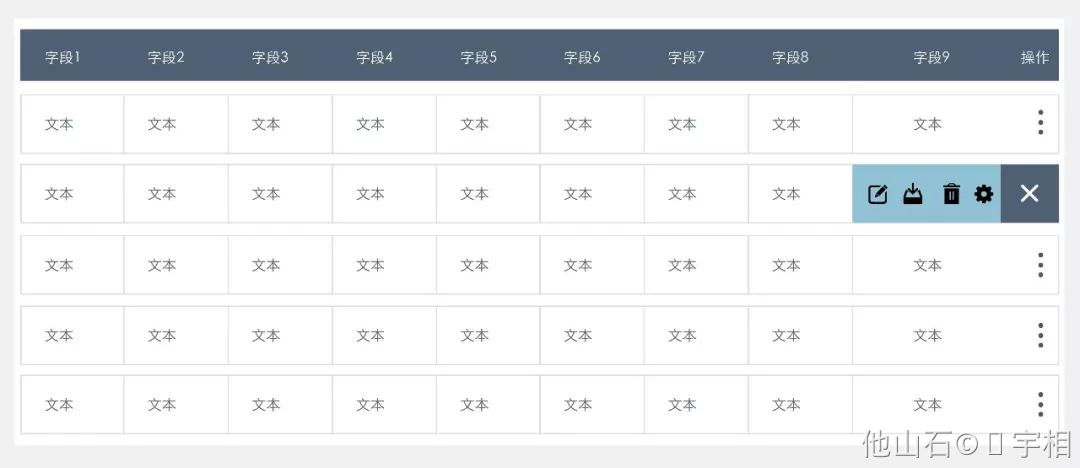Click the edit pencil icon in row two
Screen dimensions: 1080x468
(878, 194)
